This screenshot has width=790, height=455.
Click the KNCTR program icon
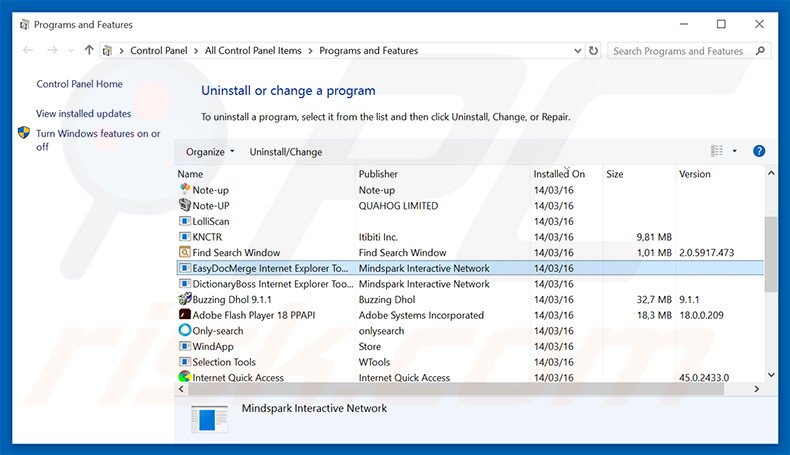click(x=185, y=236)
